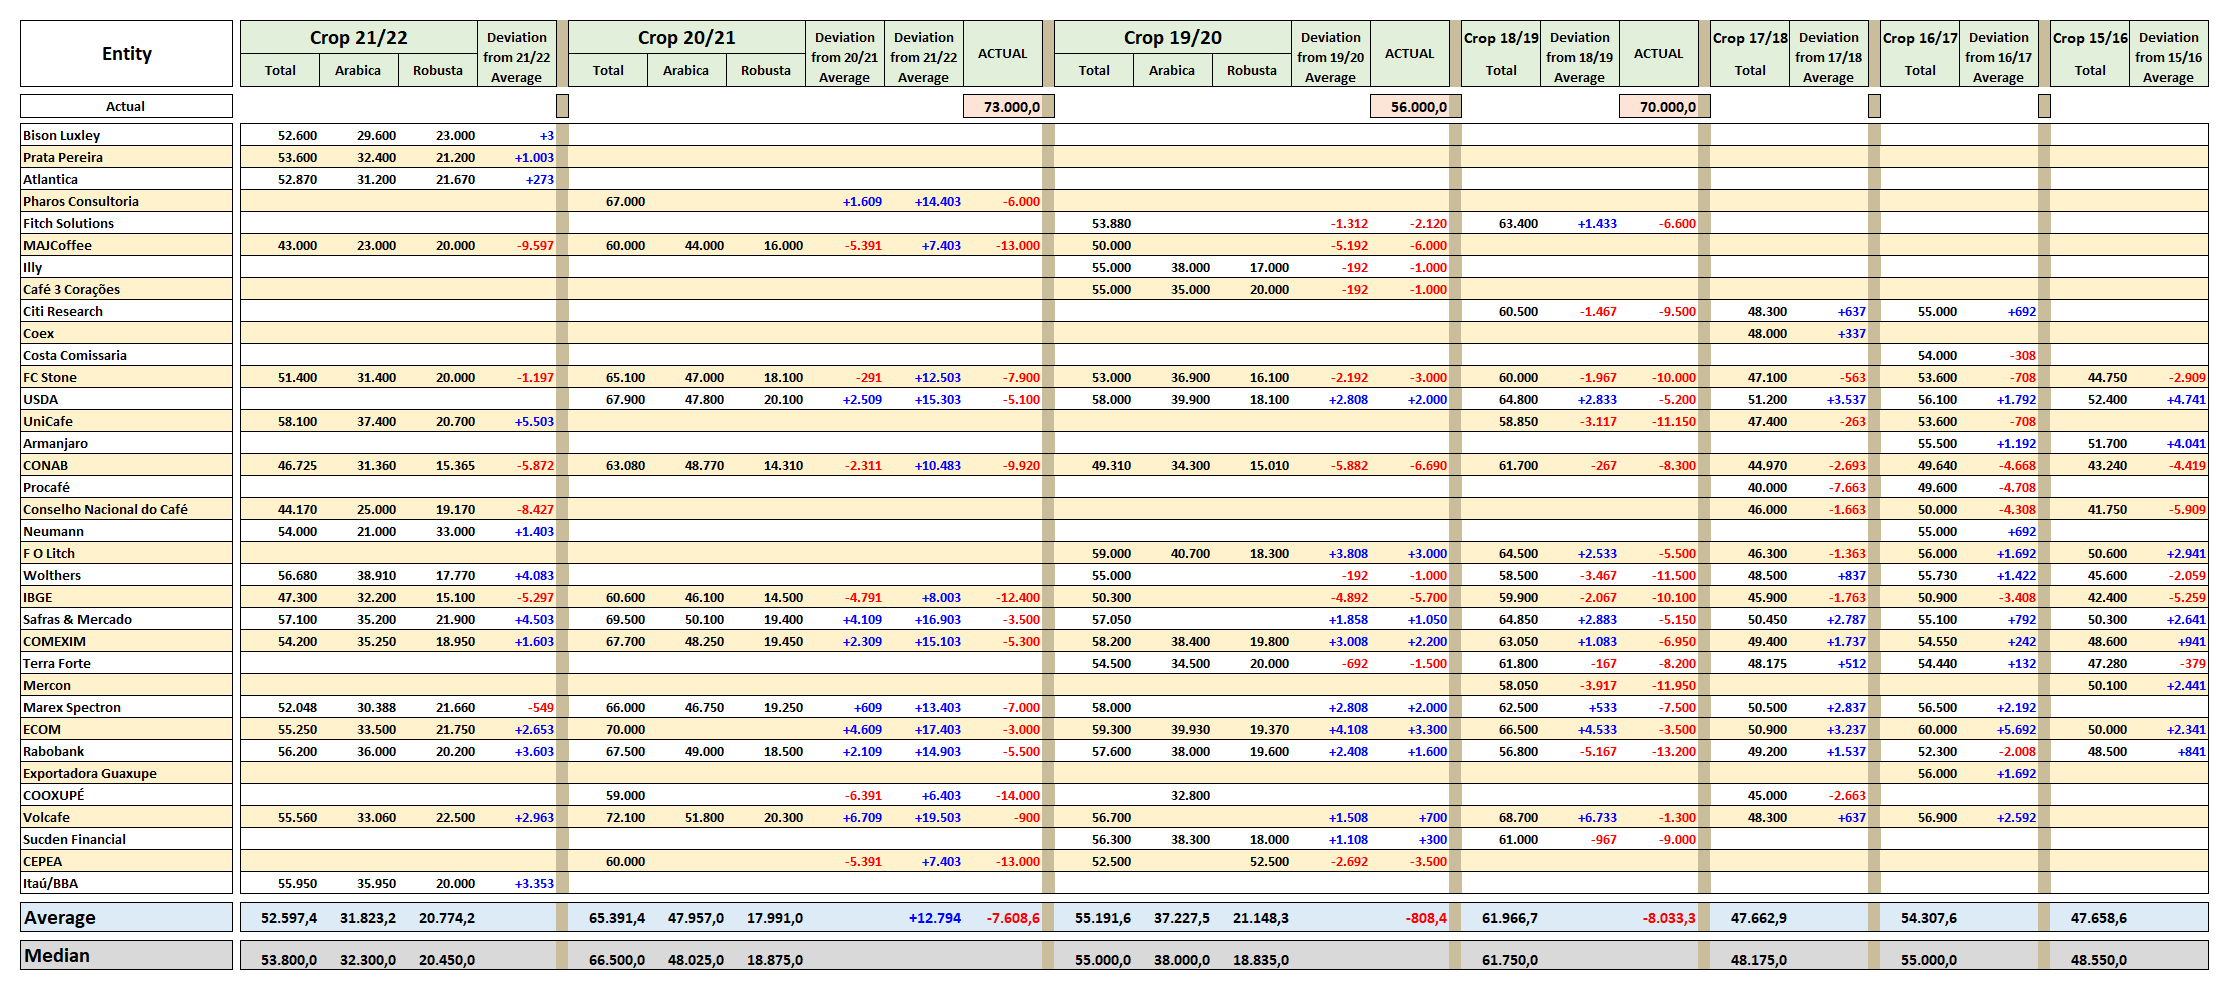Select Citi Research entity name
This screenshot has height=990, width=2229.
(x=63, y=311)
